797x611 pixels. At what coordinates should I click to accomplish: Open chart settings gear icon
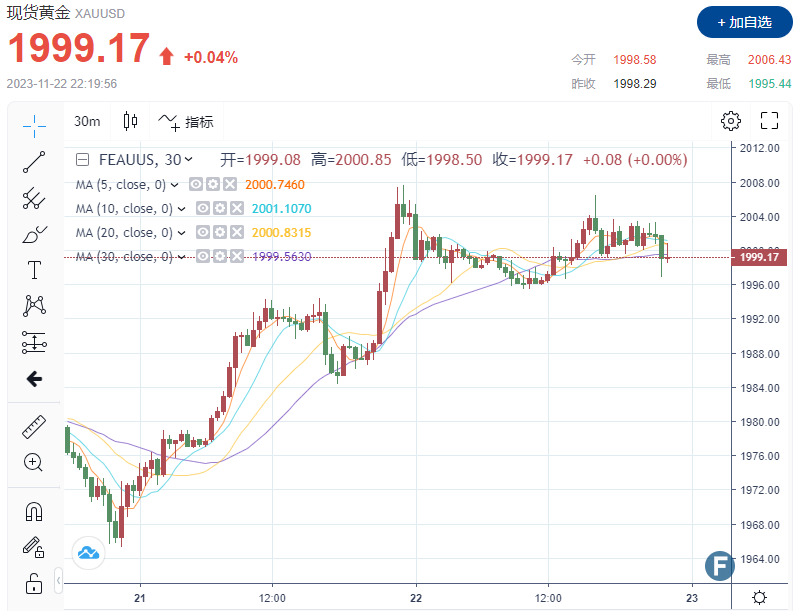(x=731, y=122)
